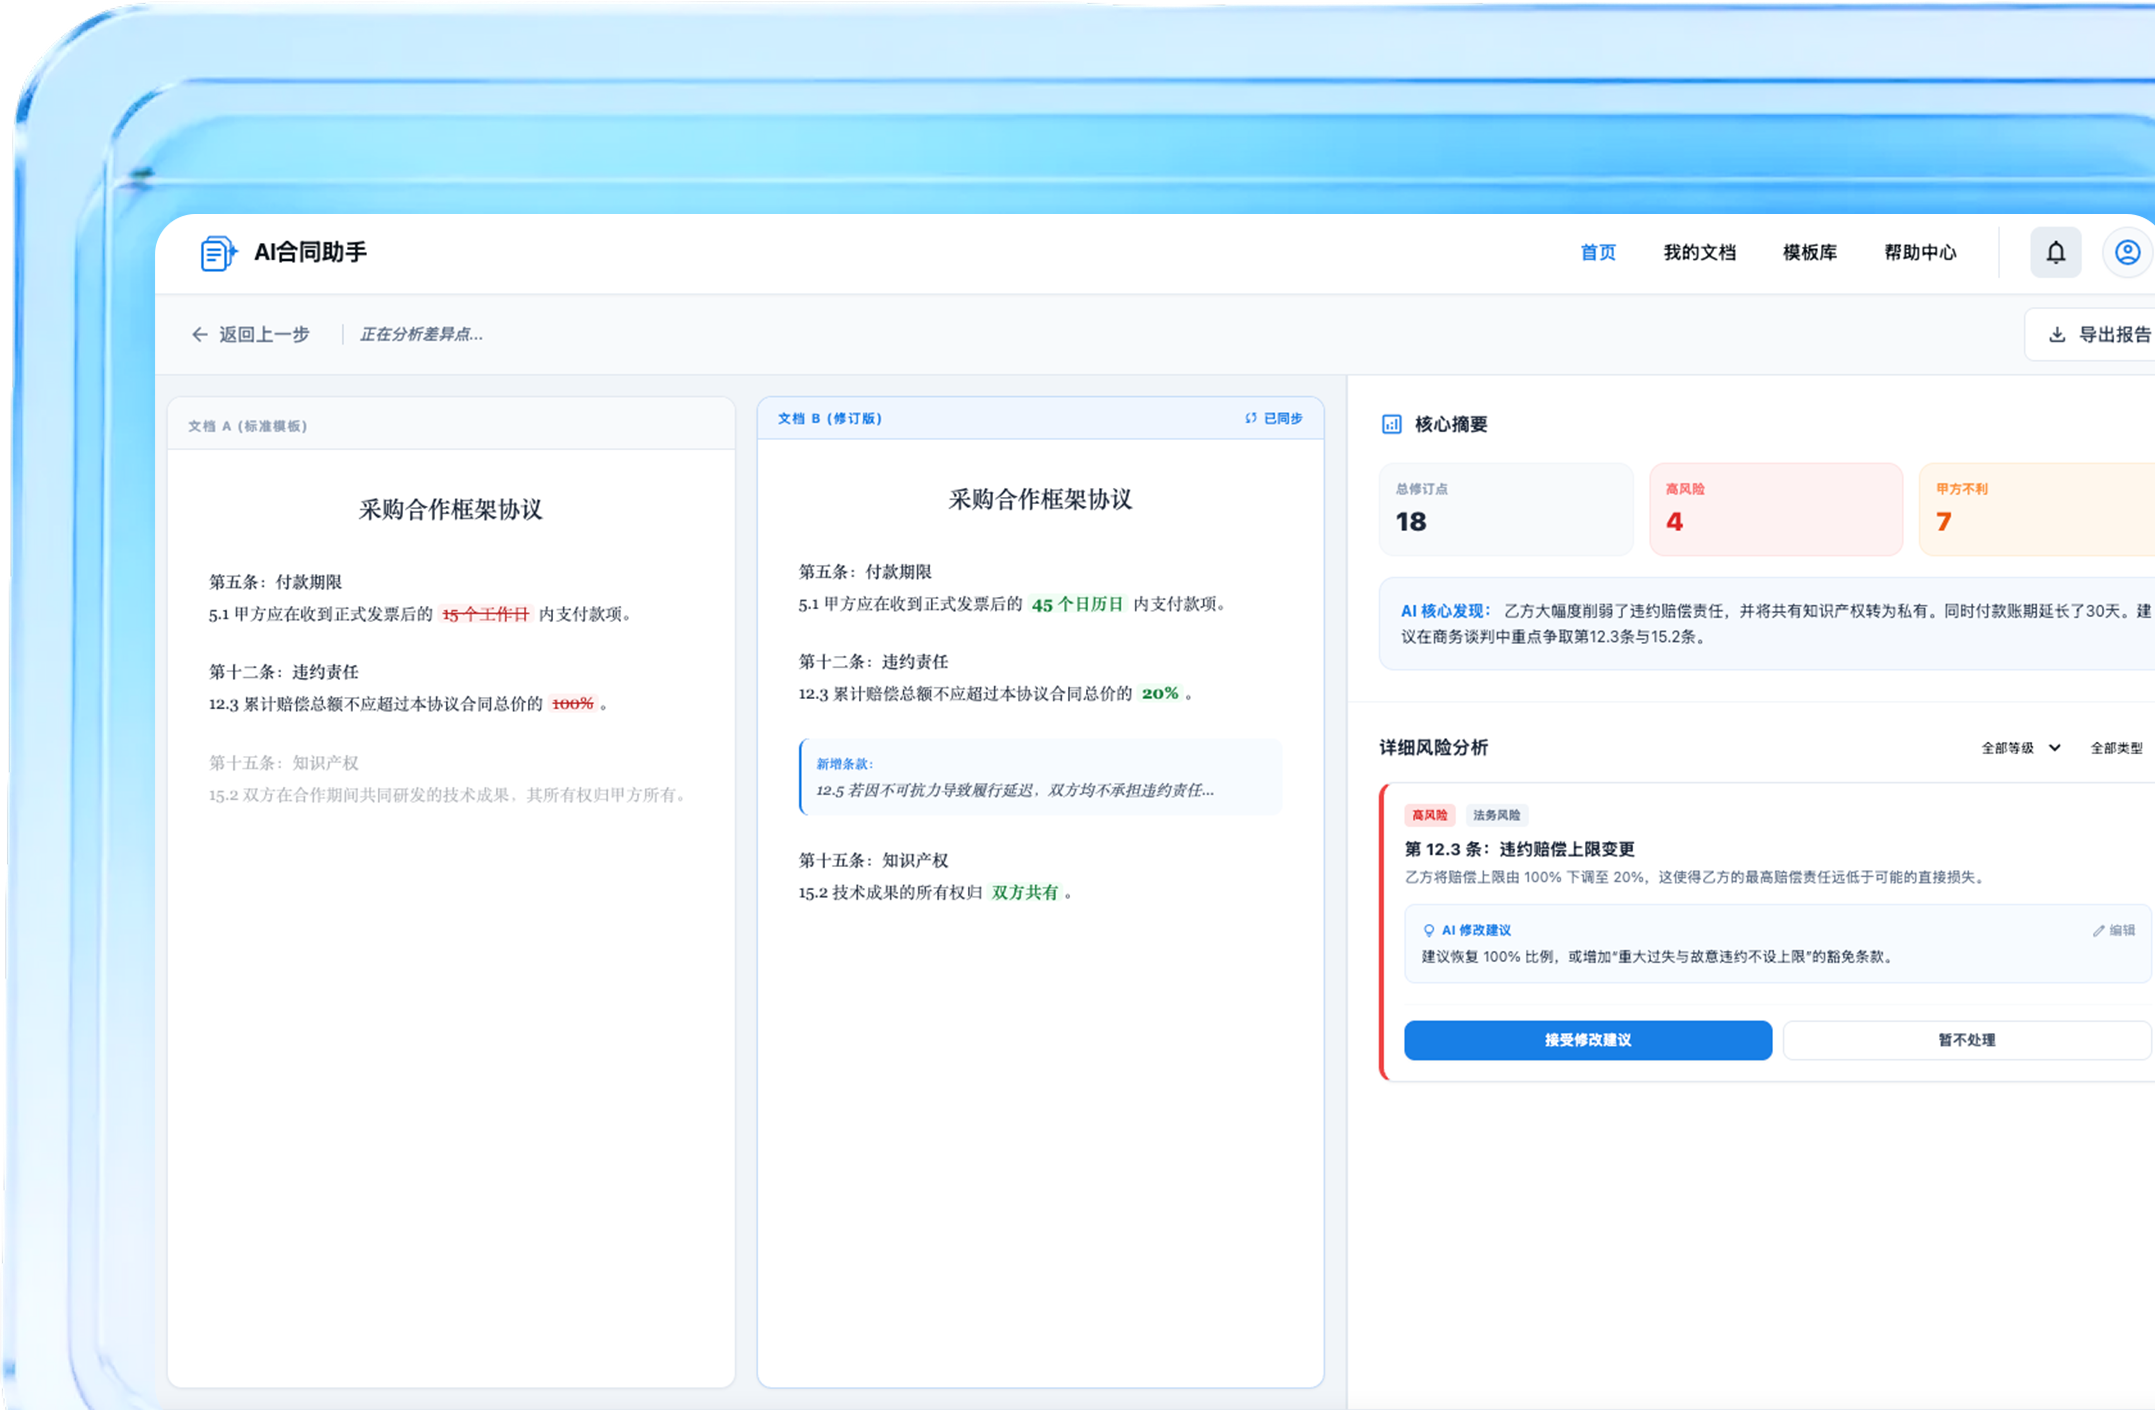
Task: Select the 甲方不利 7 summary card
Action: [2037, 509]
